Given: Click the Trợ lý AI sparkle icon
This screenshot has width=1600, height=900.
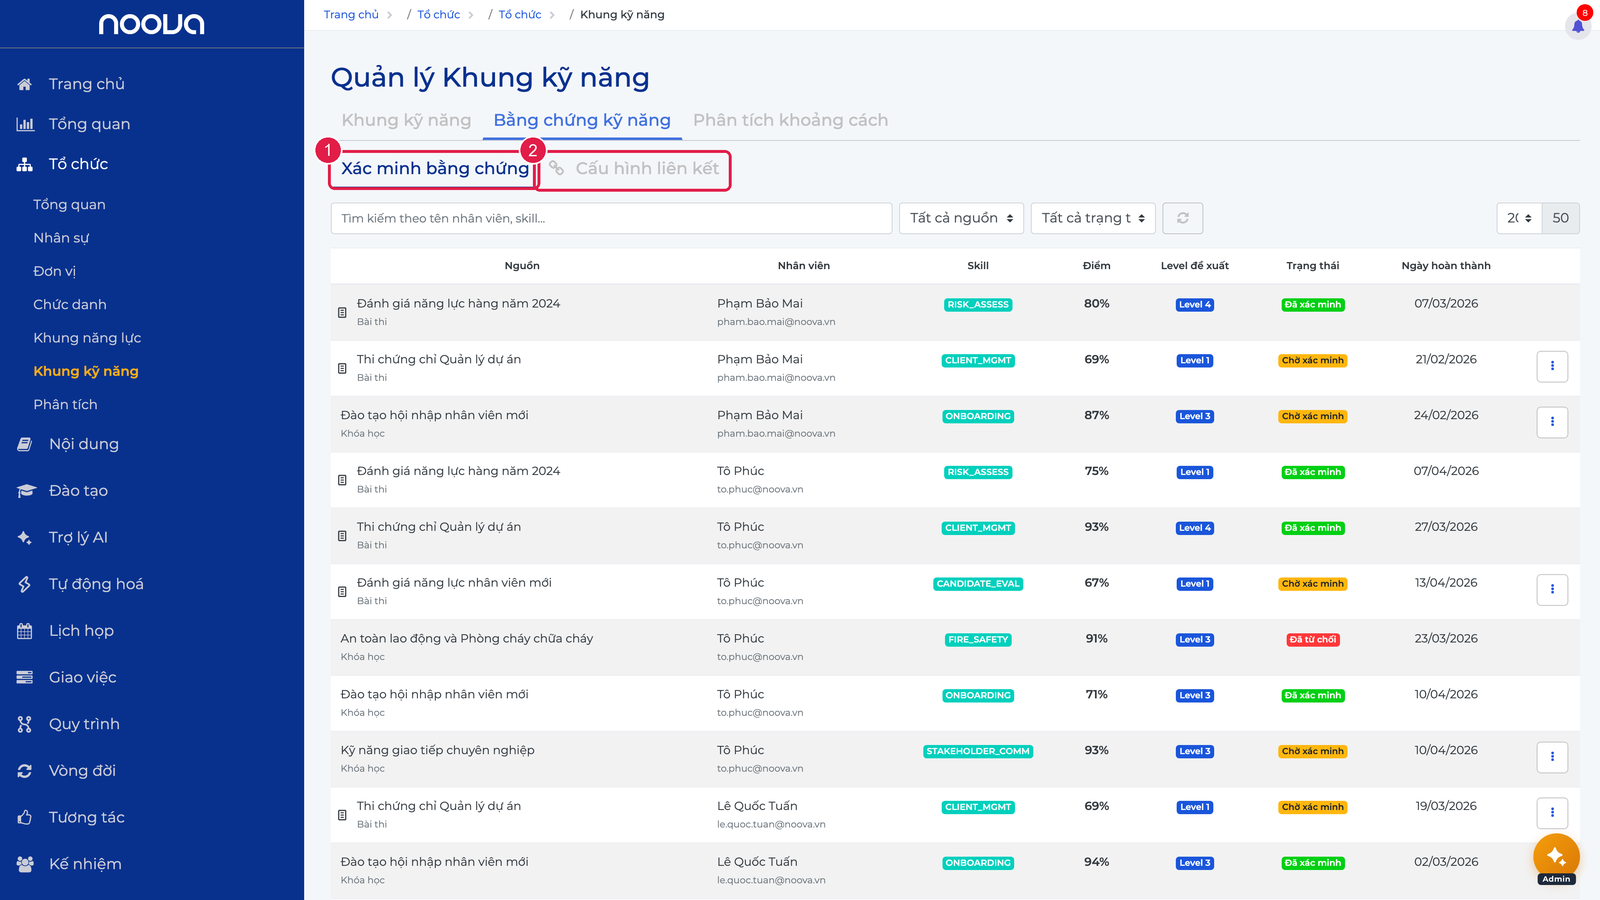Looking at the screenshot, I should coord(25,537).
